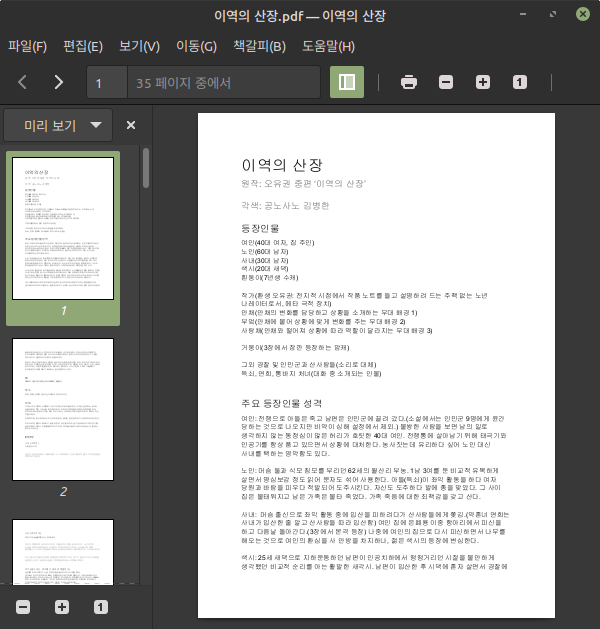Open the 도움말(H) menu
This screenshot has height=629, width=600.
point(328,47)
